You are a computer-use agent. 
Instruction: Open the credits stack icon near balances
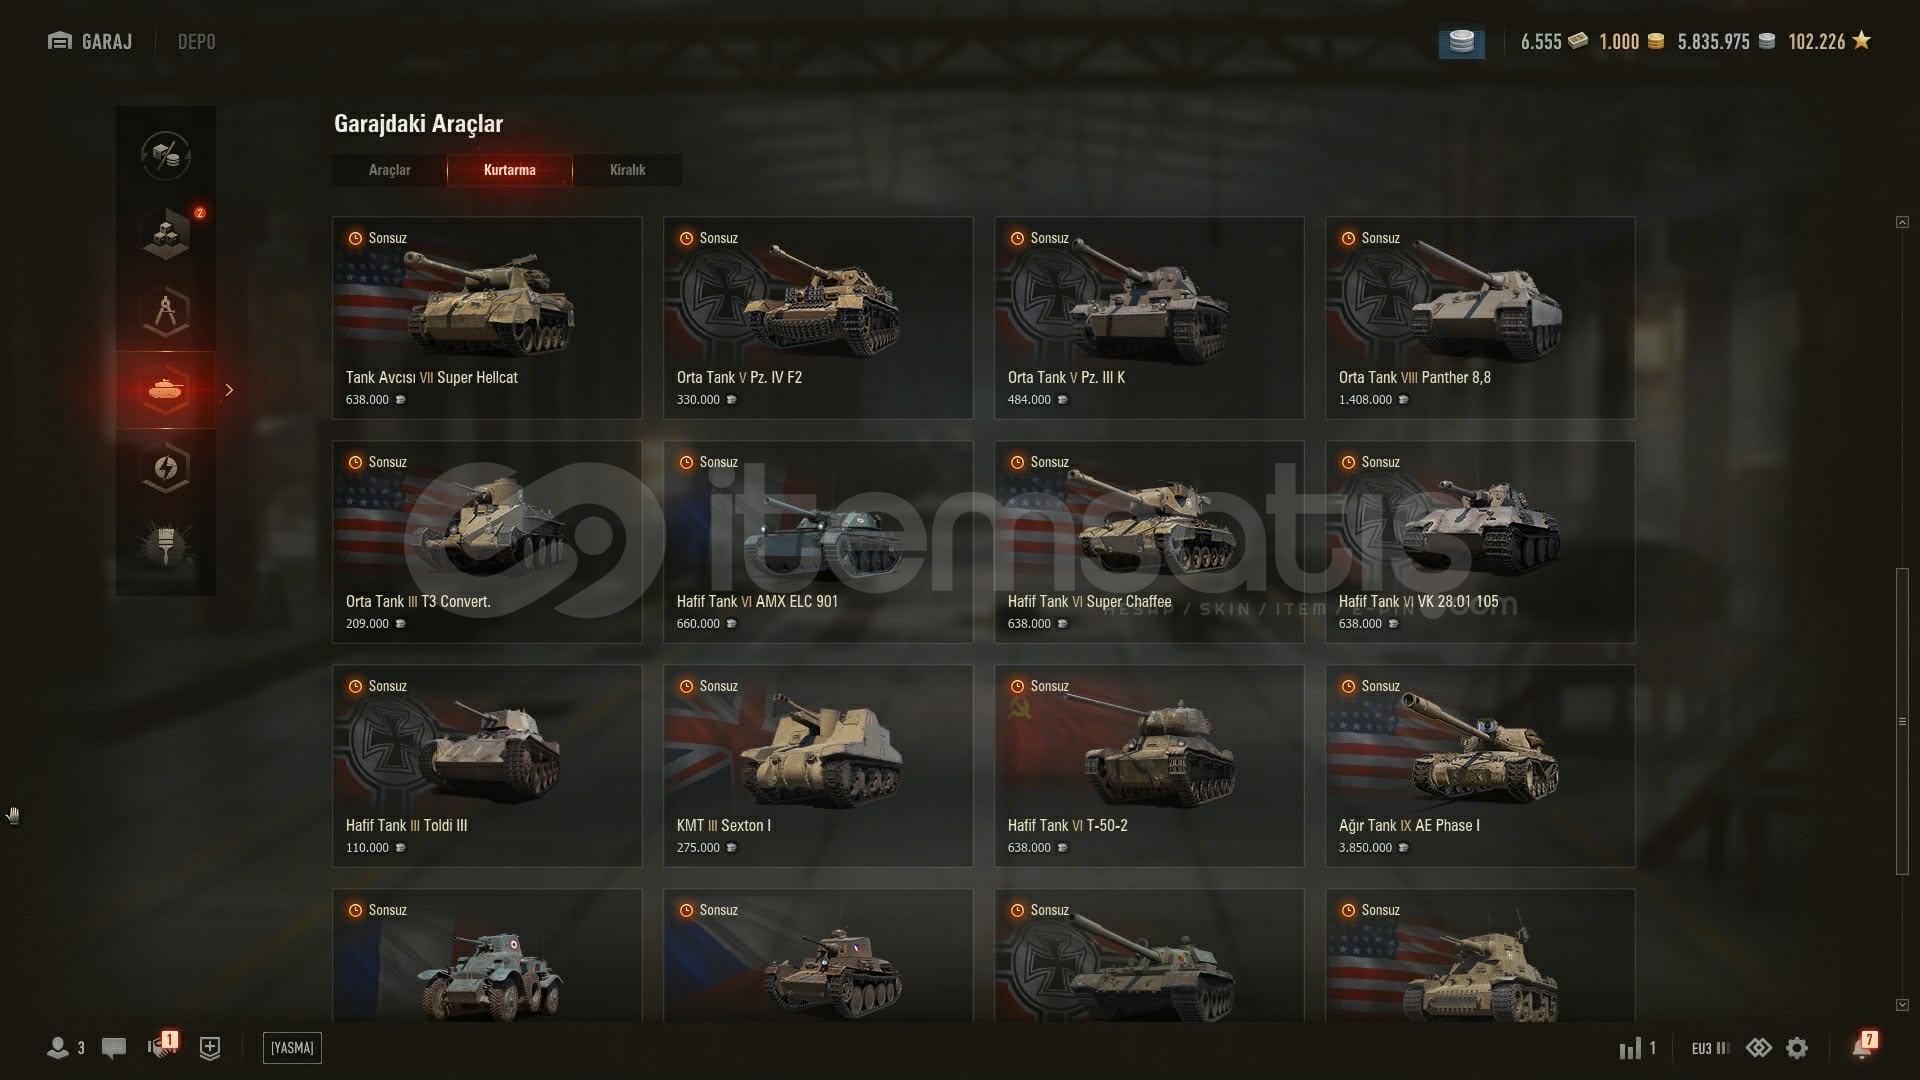pyautogui.click(x=1461, y=42)
